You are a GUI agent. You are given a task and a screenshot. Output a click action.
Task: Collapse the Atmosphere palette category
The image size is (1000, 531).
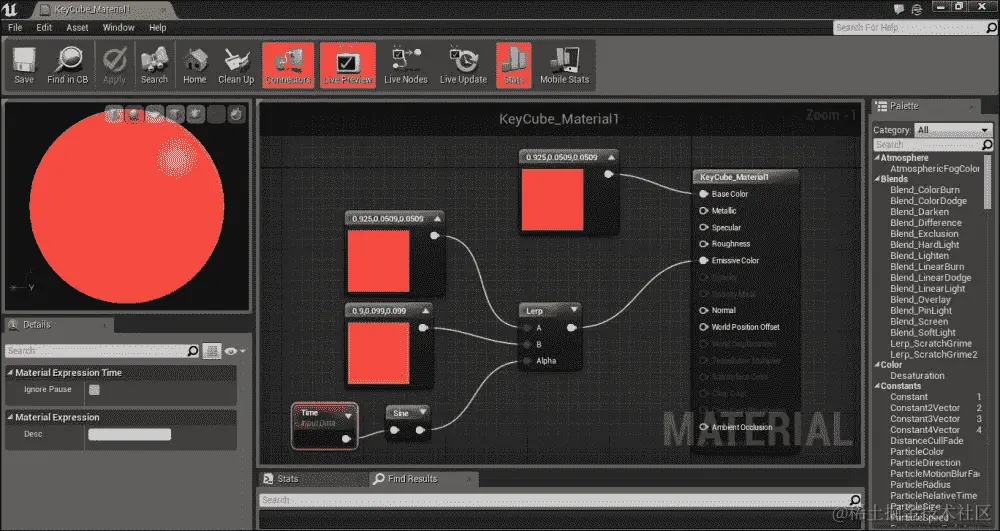coord(878,157)
